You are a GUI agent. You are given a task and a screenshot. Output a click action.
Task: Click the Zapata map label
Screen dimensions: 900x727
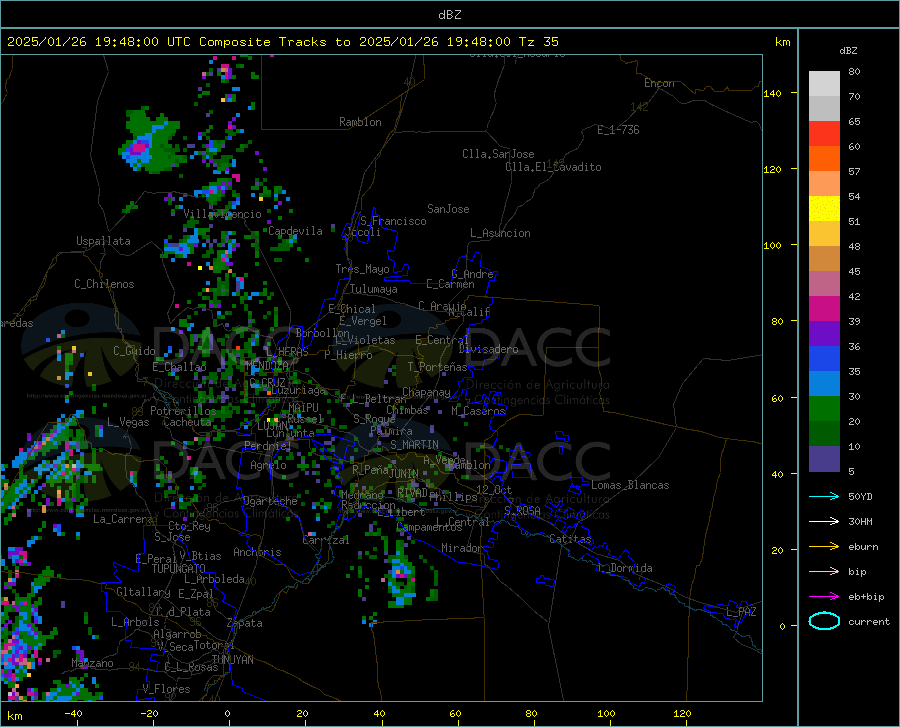click(x=245, y=623)
